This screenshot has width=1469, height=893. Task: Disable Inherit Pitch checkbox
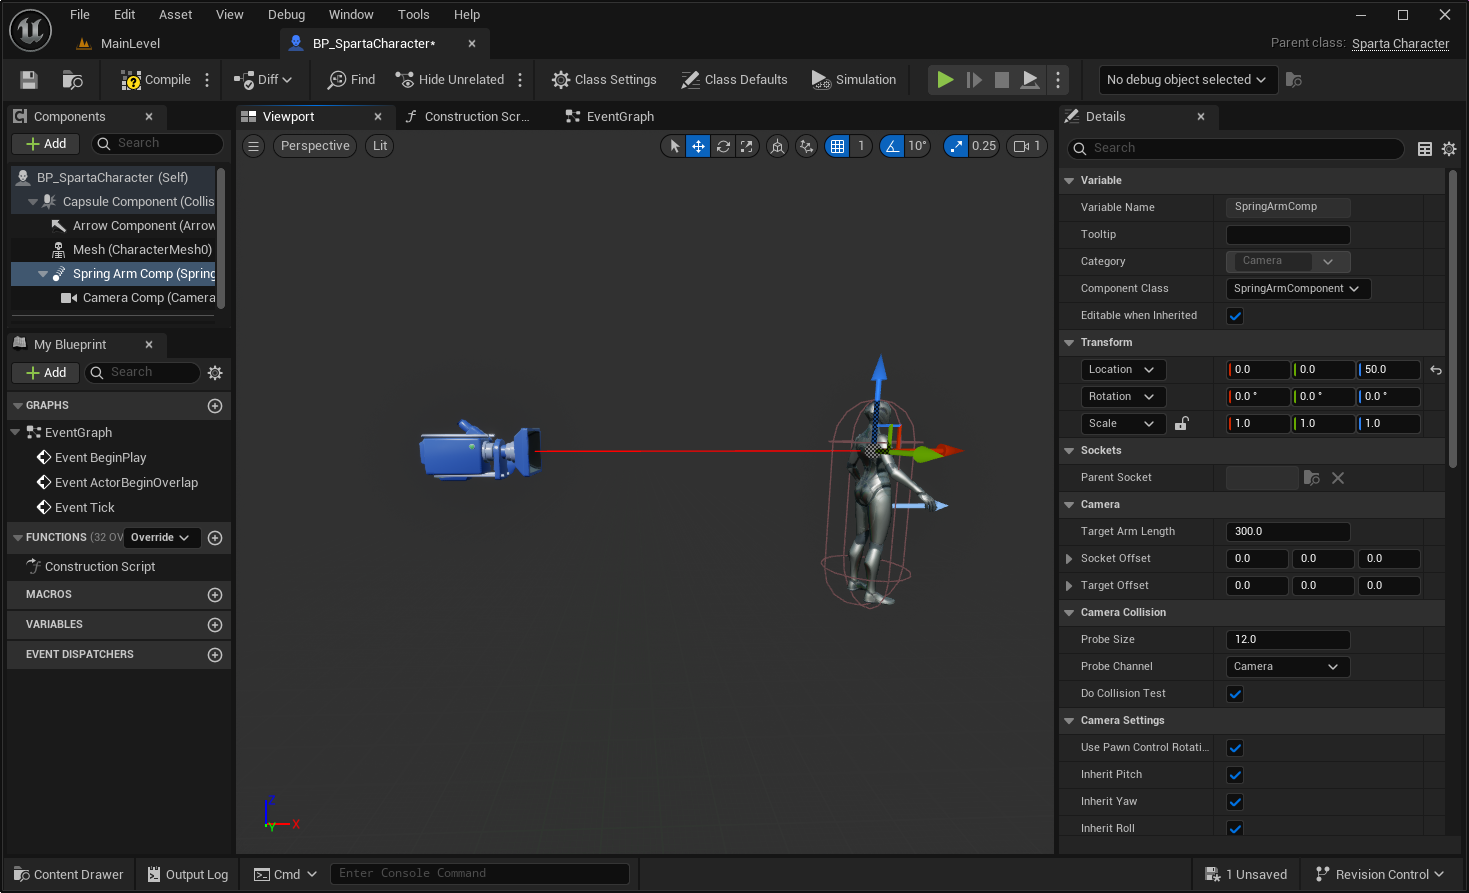pyautogui.click(x=1235, y=775)
